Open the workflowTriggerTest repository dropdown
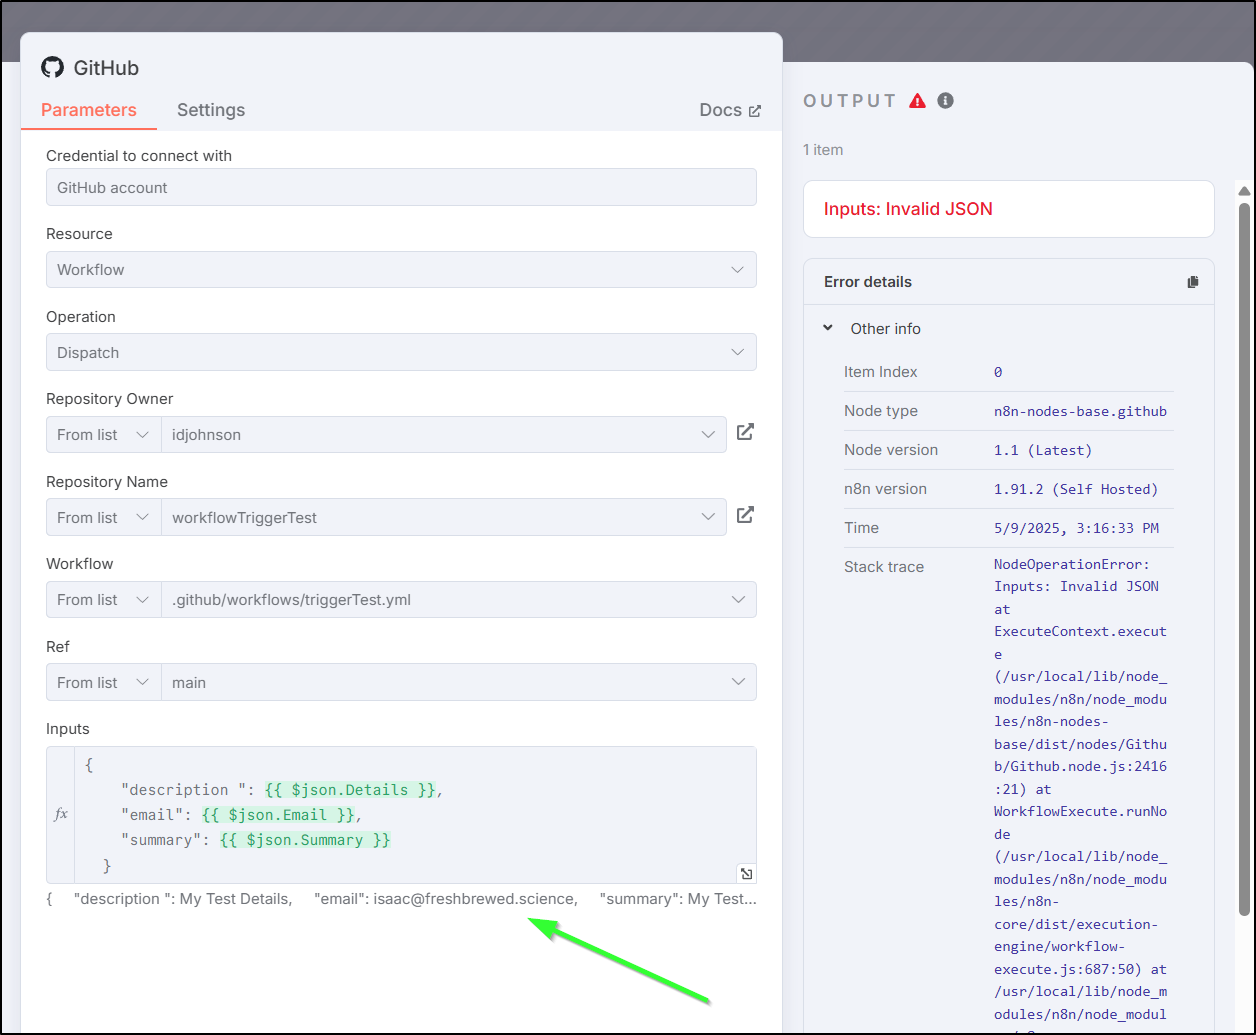The height and width of the screenshot is (1035, 1256). [444, 518]
